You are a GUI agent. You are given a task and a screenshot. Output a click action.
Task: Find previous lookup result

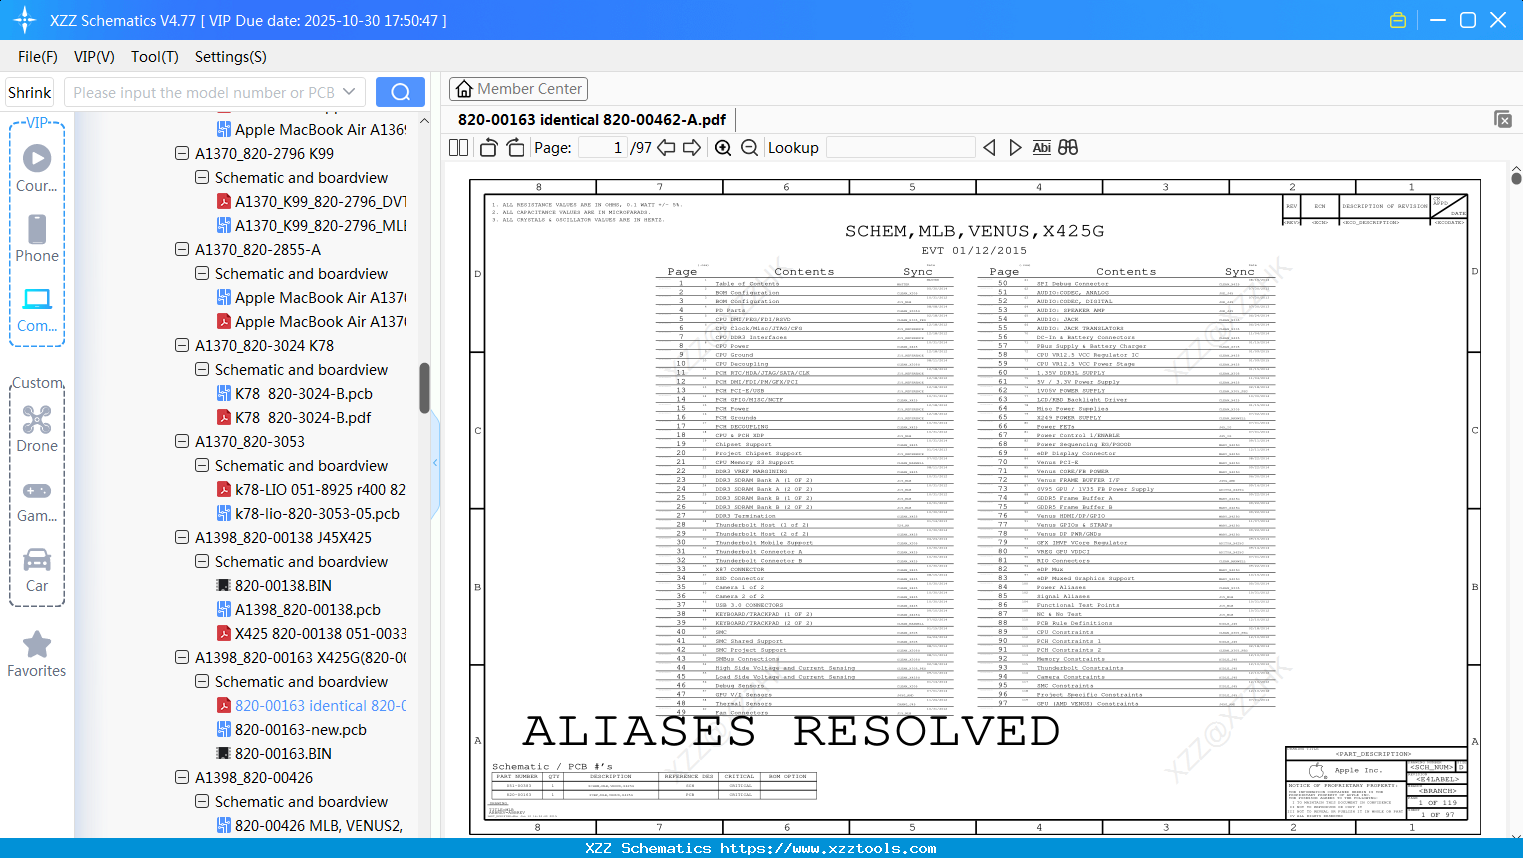point(989,148)
